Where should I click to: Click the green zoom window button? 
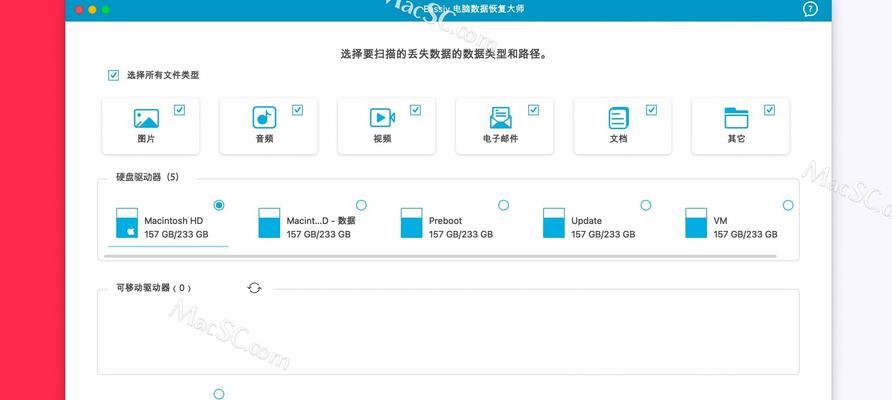pyautogui.click(x=105, y=10)
